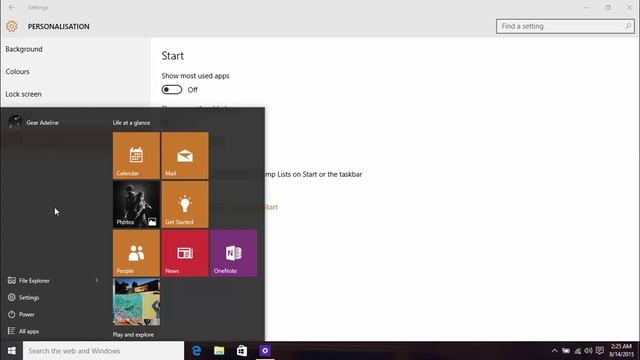Open the Calendar tile
The image size is (640, 360).
(x=136, y=156)
